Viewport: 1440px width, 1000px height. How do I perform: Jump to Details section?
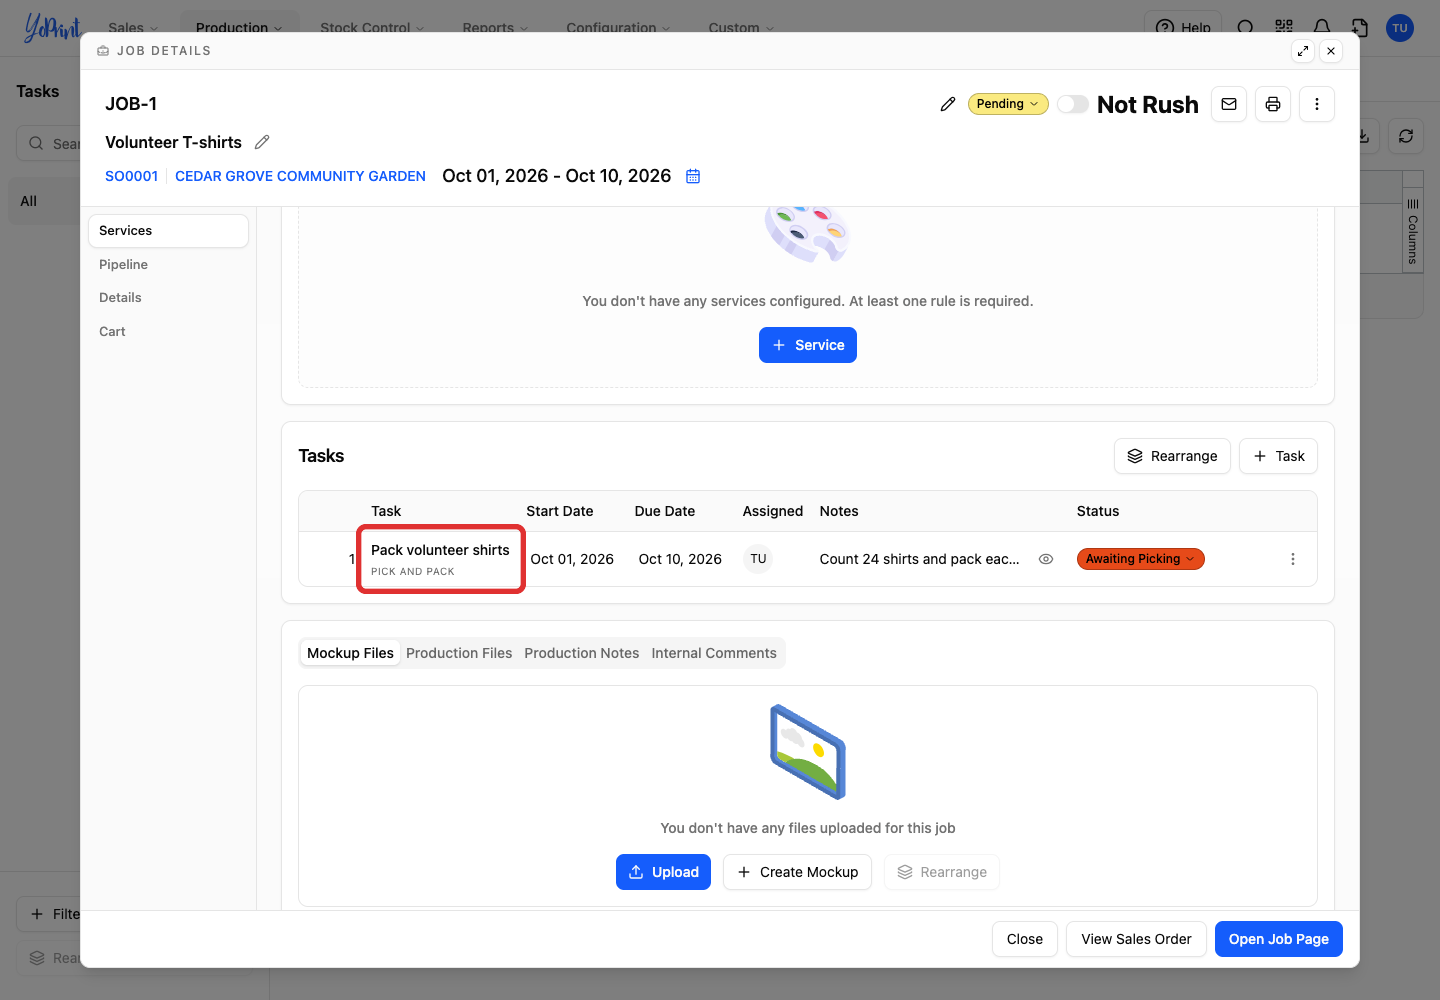click(x=120, y=297)
